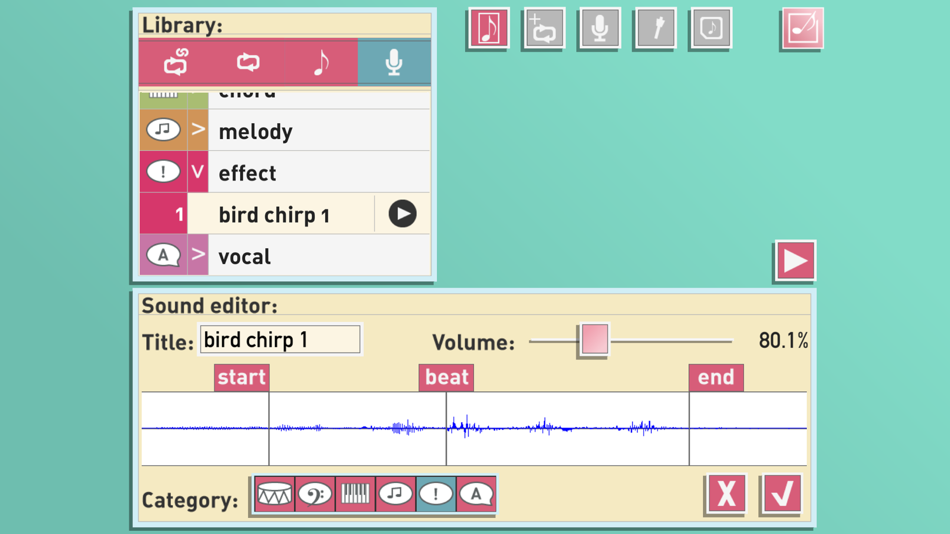Switch to linked loops library tab
The height and width of the screenshot is (534, 950).
tap(176, 62)
